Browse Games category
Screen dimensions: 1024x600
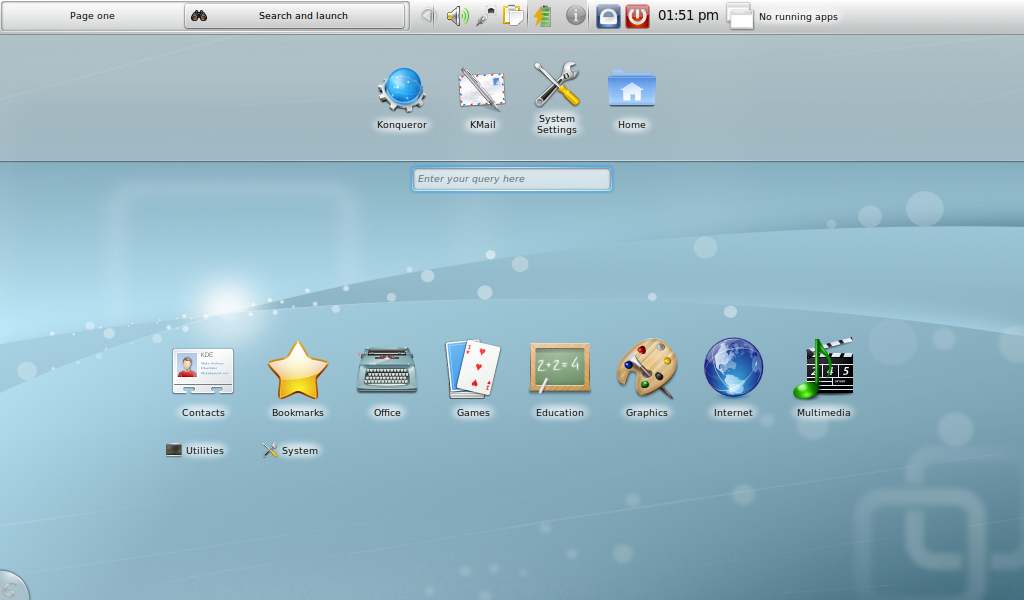pyautogui.click(x=473, y=372)
